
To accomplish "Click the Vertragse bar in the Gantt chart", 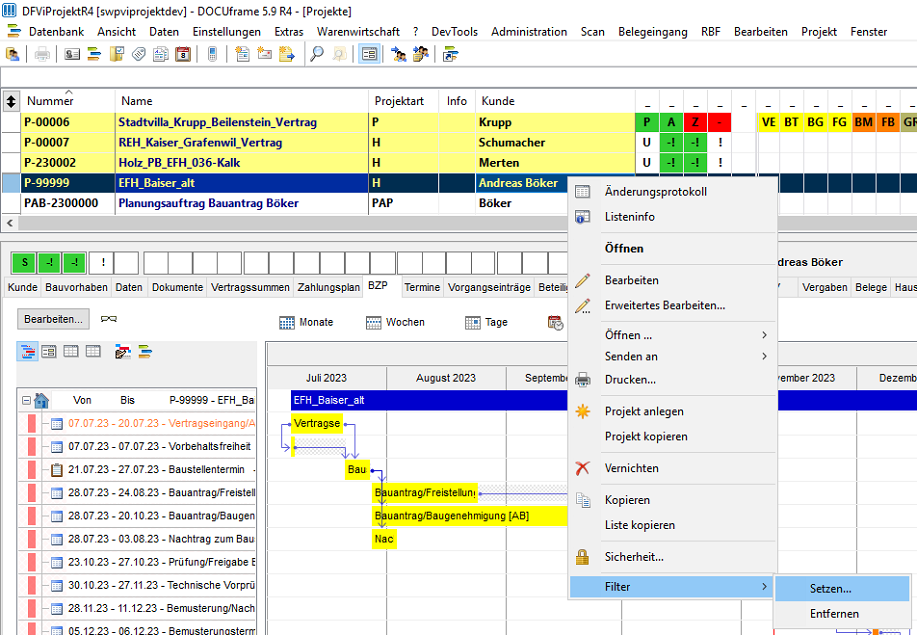I will coord(317,423).
